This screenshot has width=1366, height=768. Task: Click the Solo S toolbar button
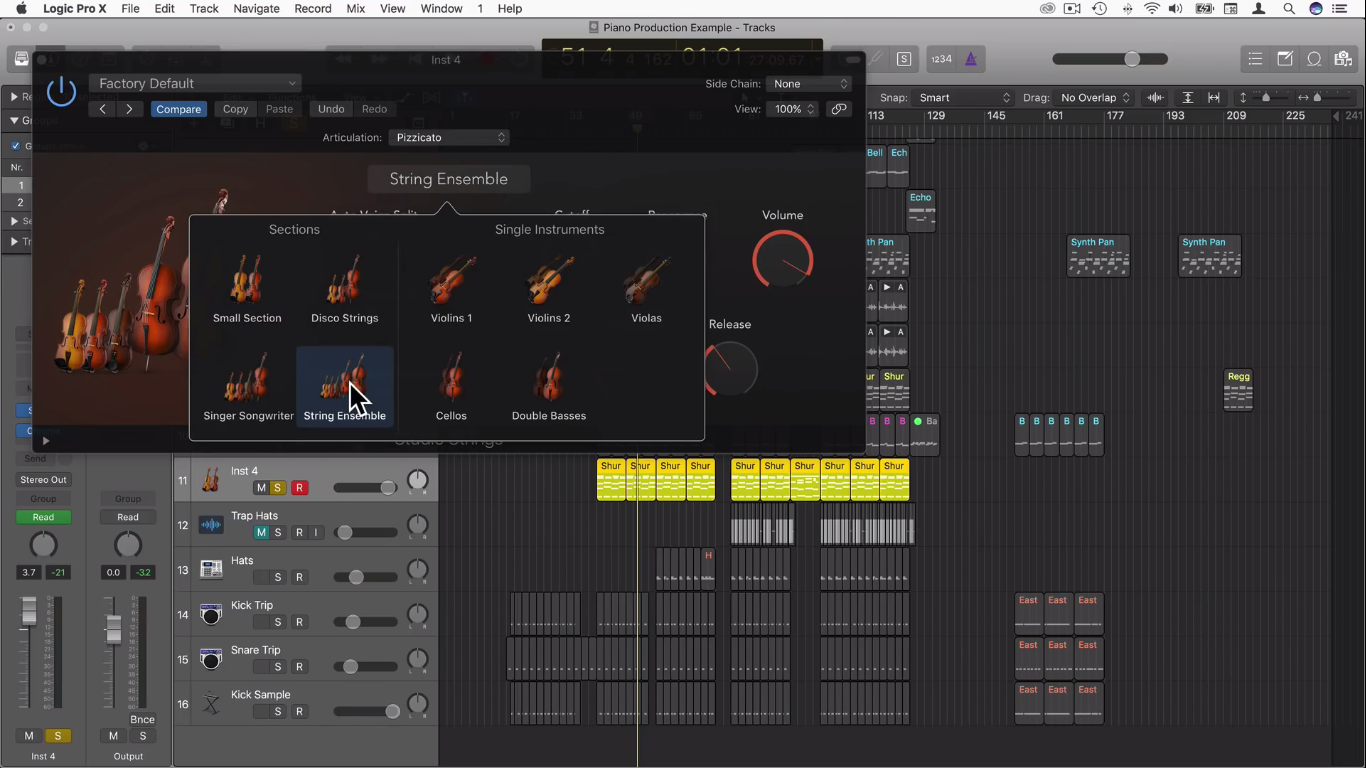pyautogui.click(x=904, y=59)
